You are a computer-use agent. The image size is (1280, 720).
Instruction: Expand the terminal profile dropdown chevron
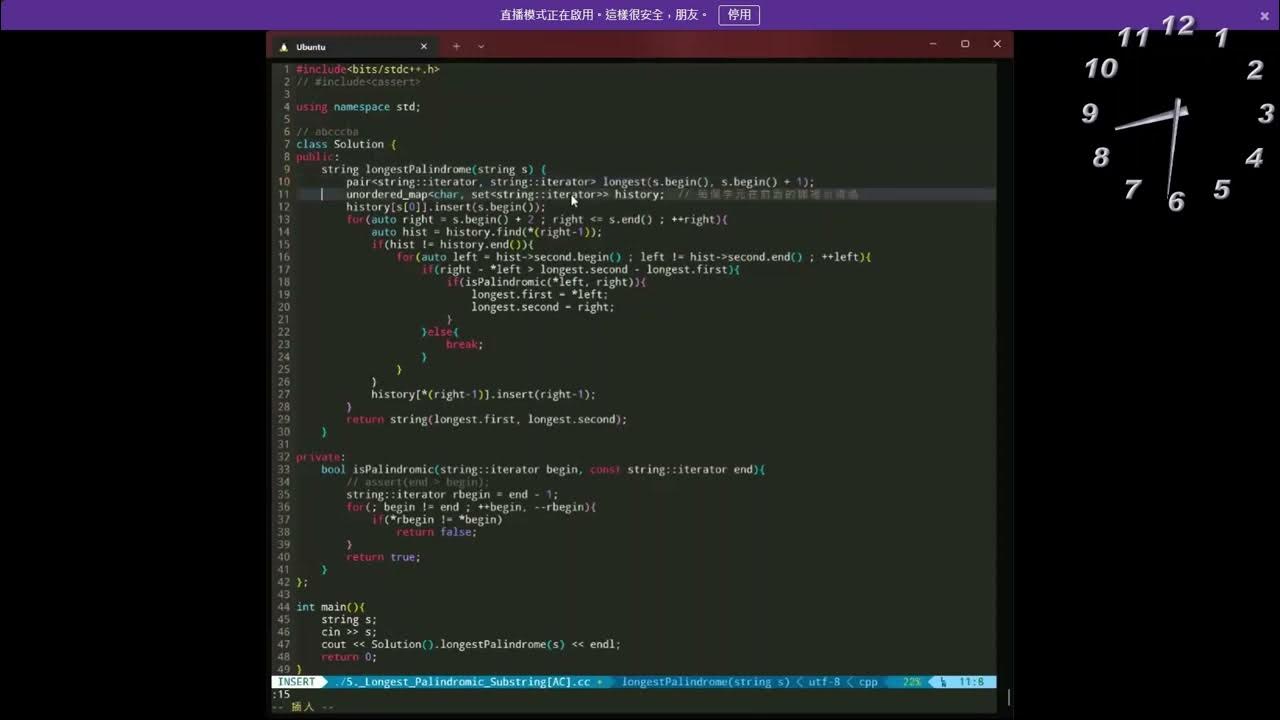(481, 46)
